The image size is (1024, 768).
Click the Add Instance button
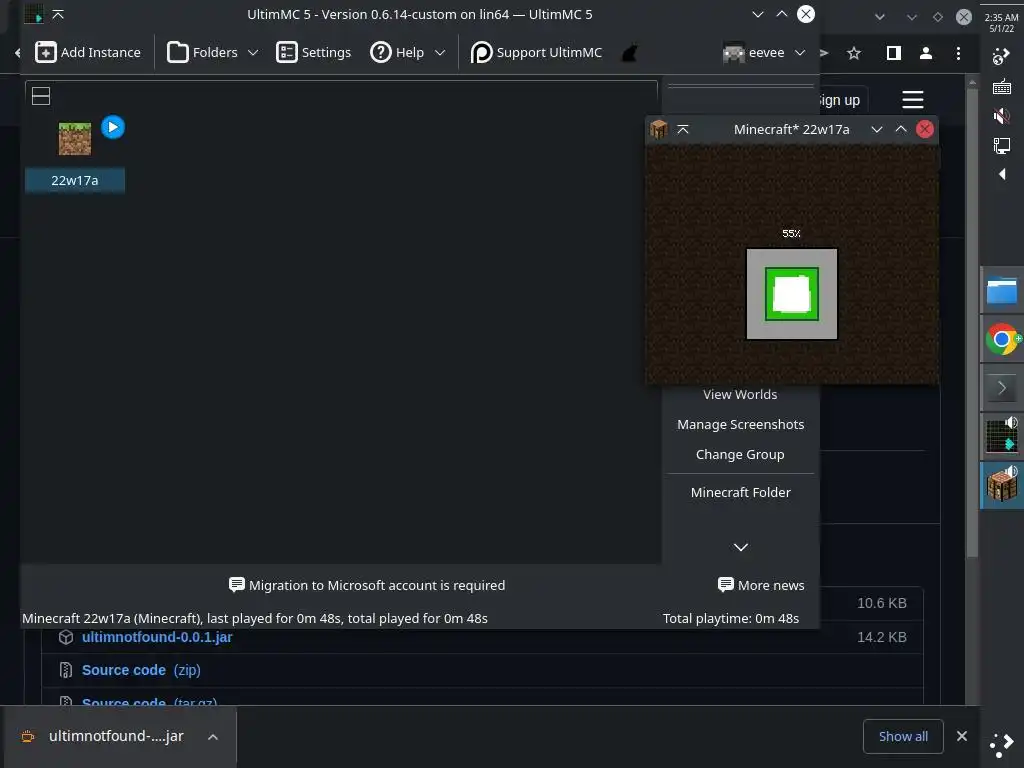click(x=88, y=52)
